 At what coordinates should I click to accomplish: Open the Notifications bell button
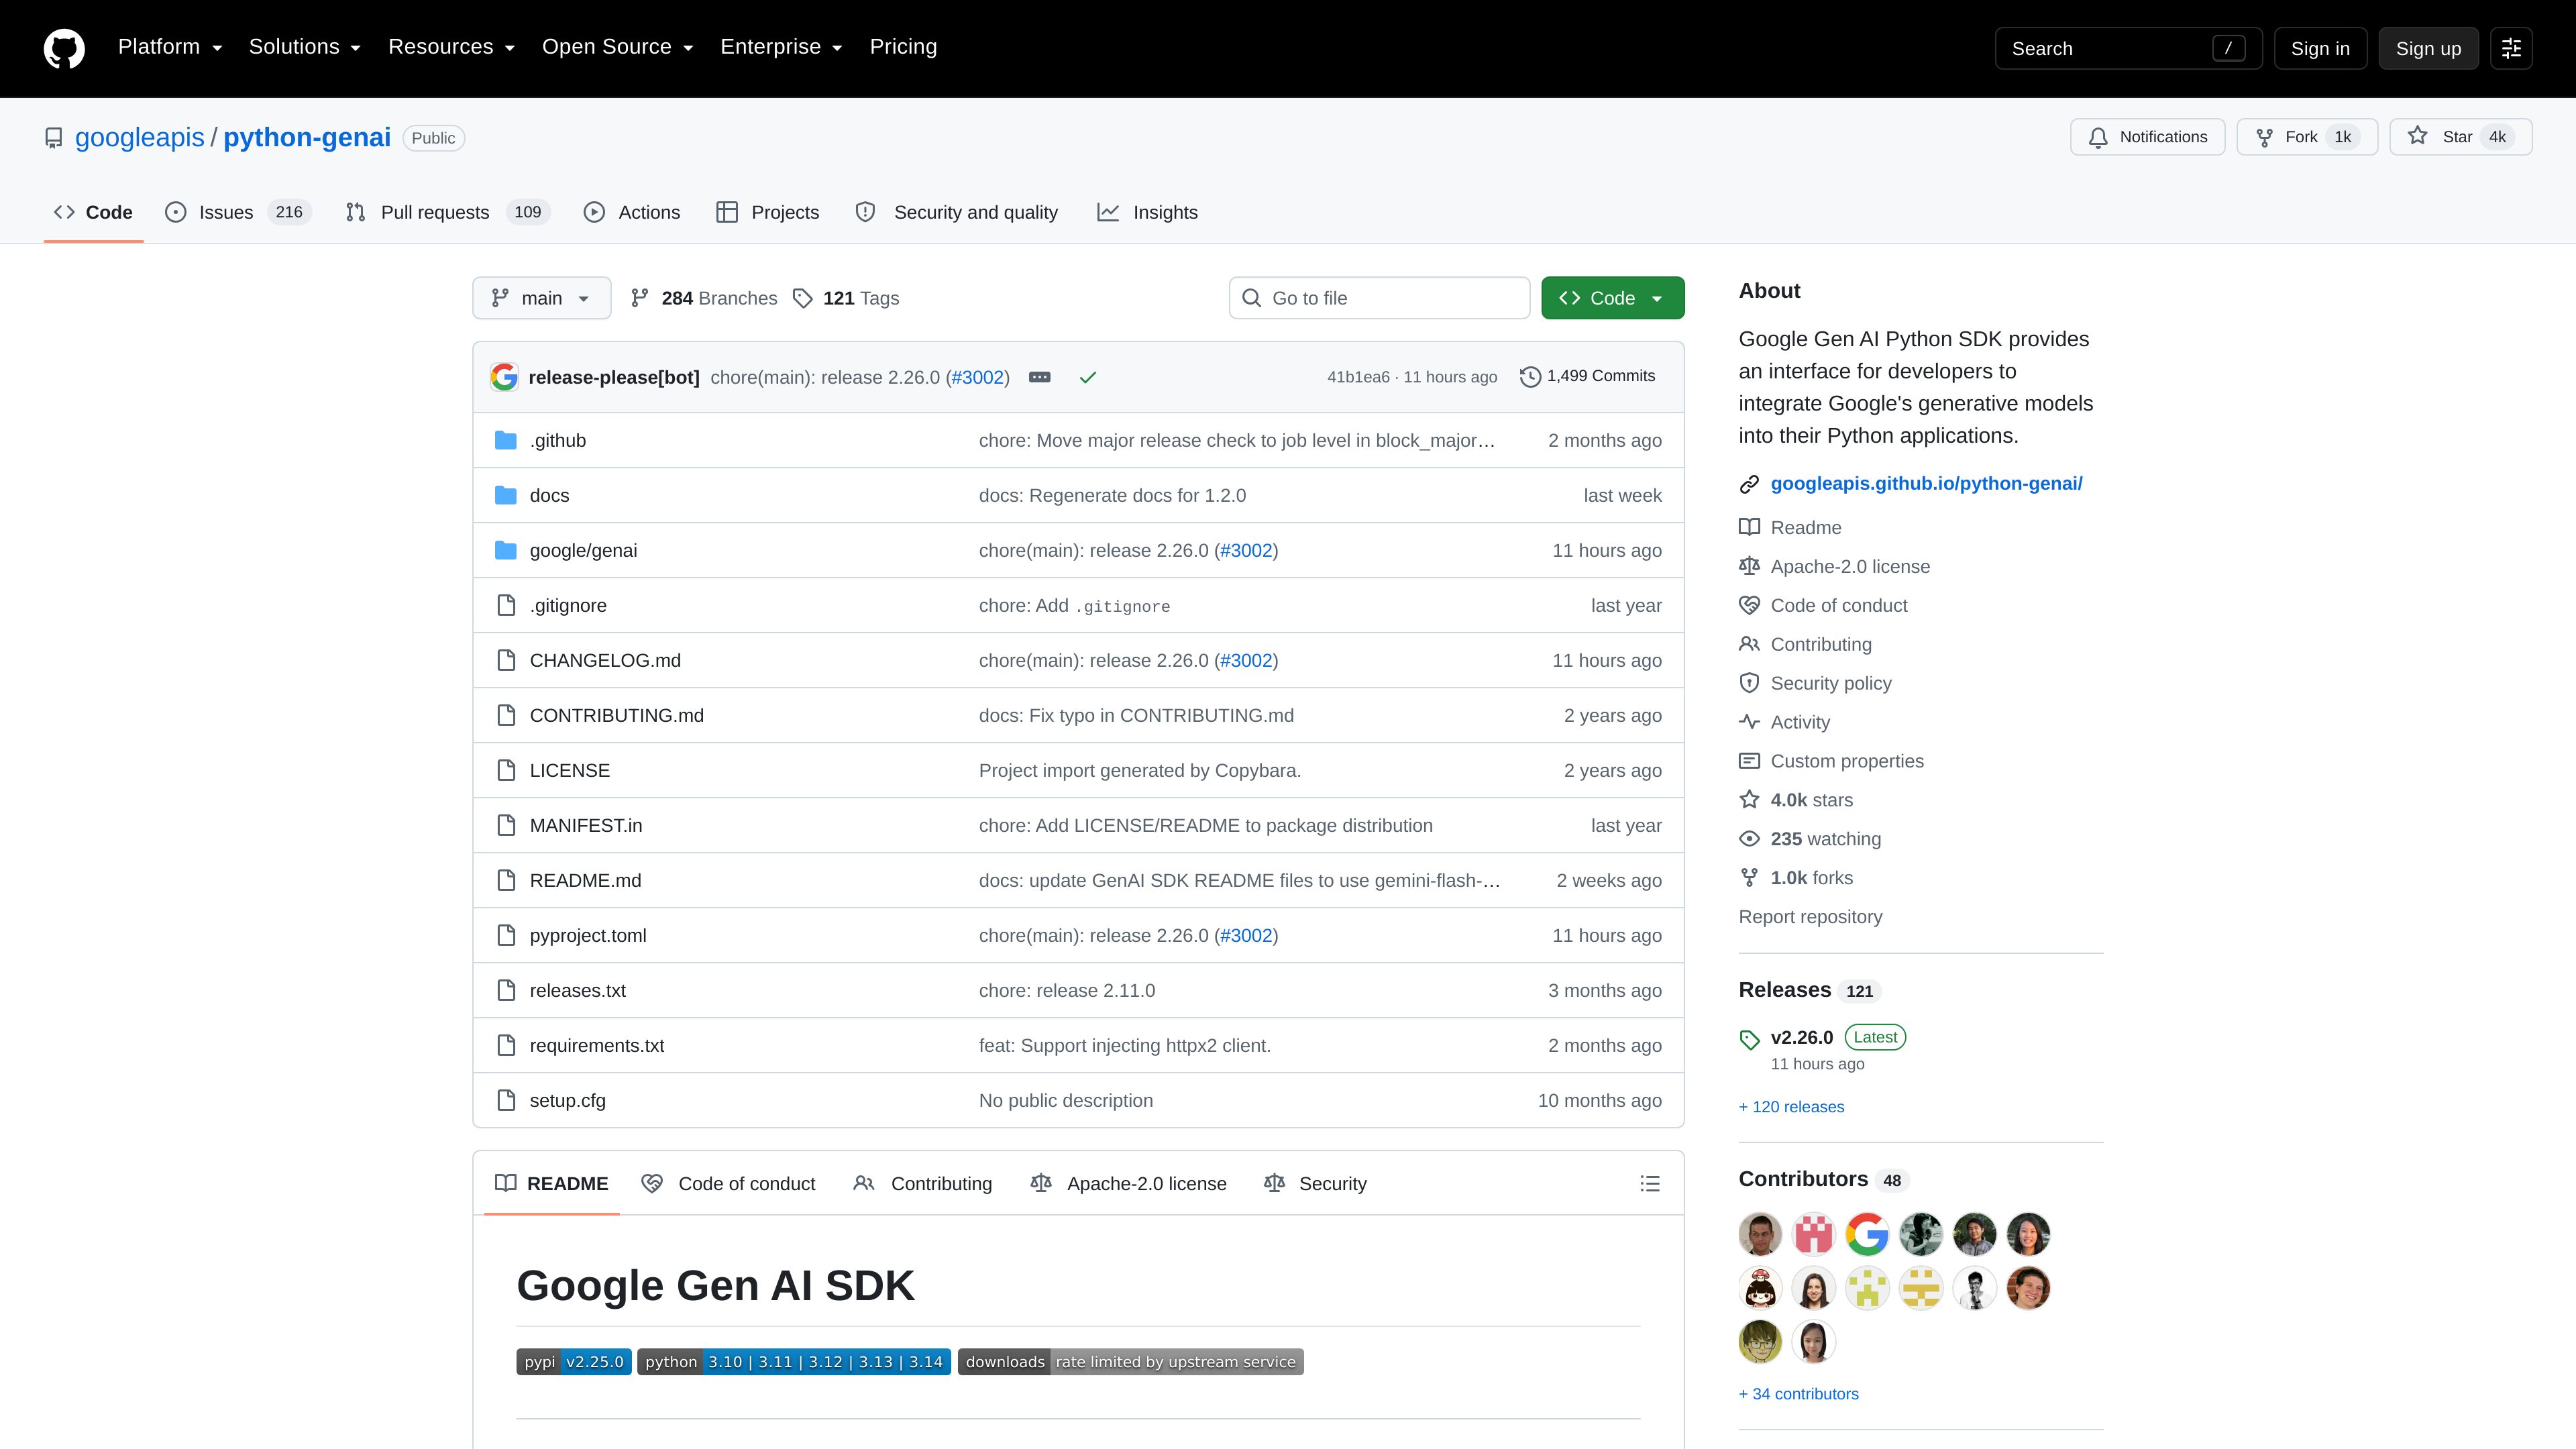pyautogui.click(x=2147, y=137)
